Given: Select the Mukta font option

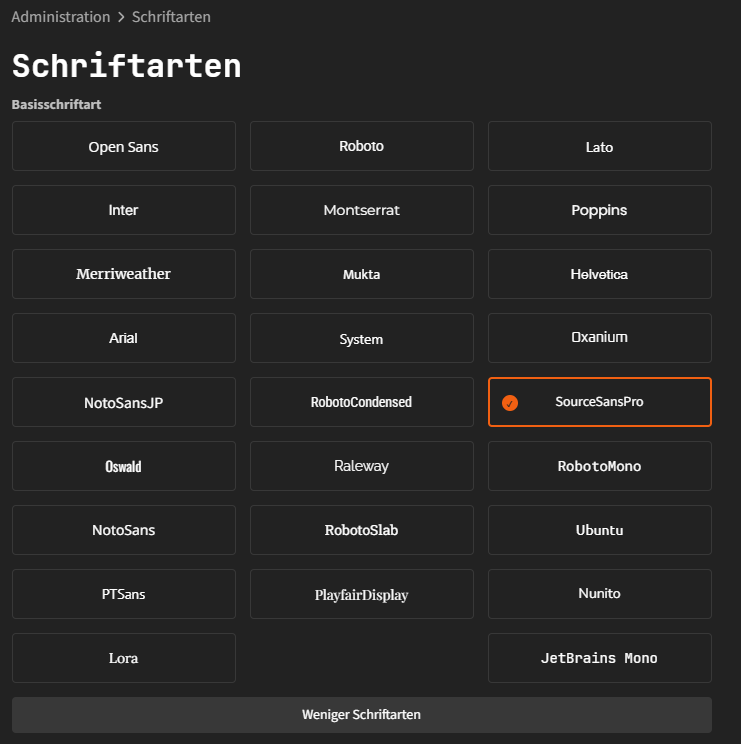Looking at the screenshot, I should [361, 274].
